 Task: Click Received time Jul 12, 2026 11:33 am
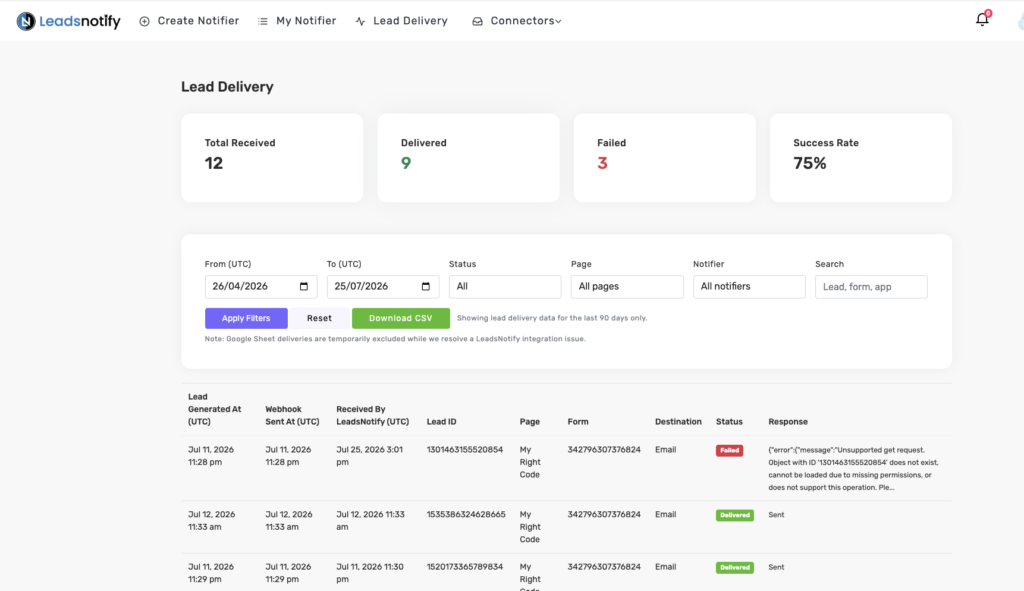click(370, 520)
